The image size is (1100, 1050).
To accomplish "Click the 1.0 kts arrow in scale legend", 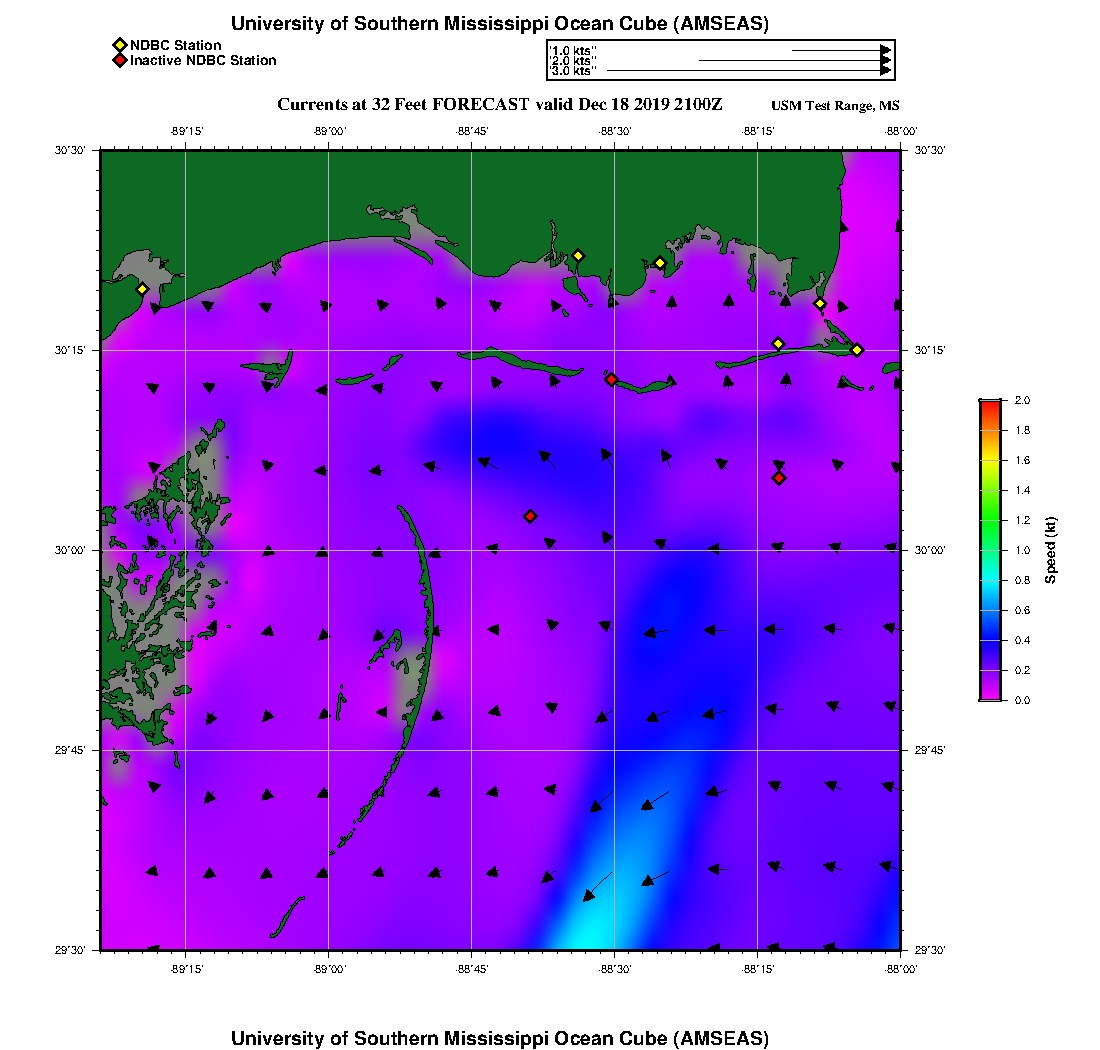I will (x=840, y=49).
